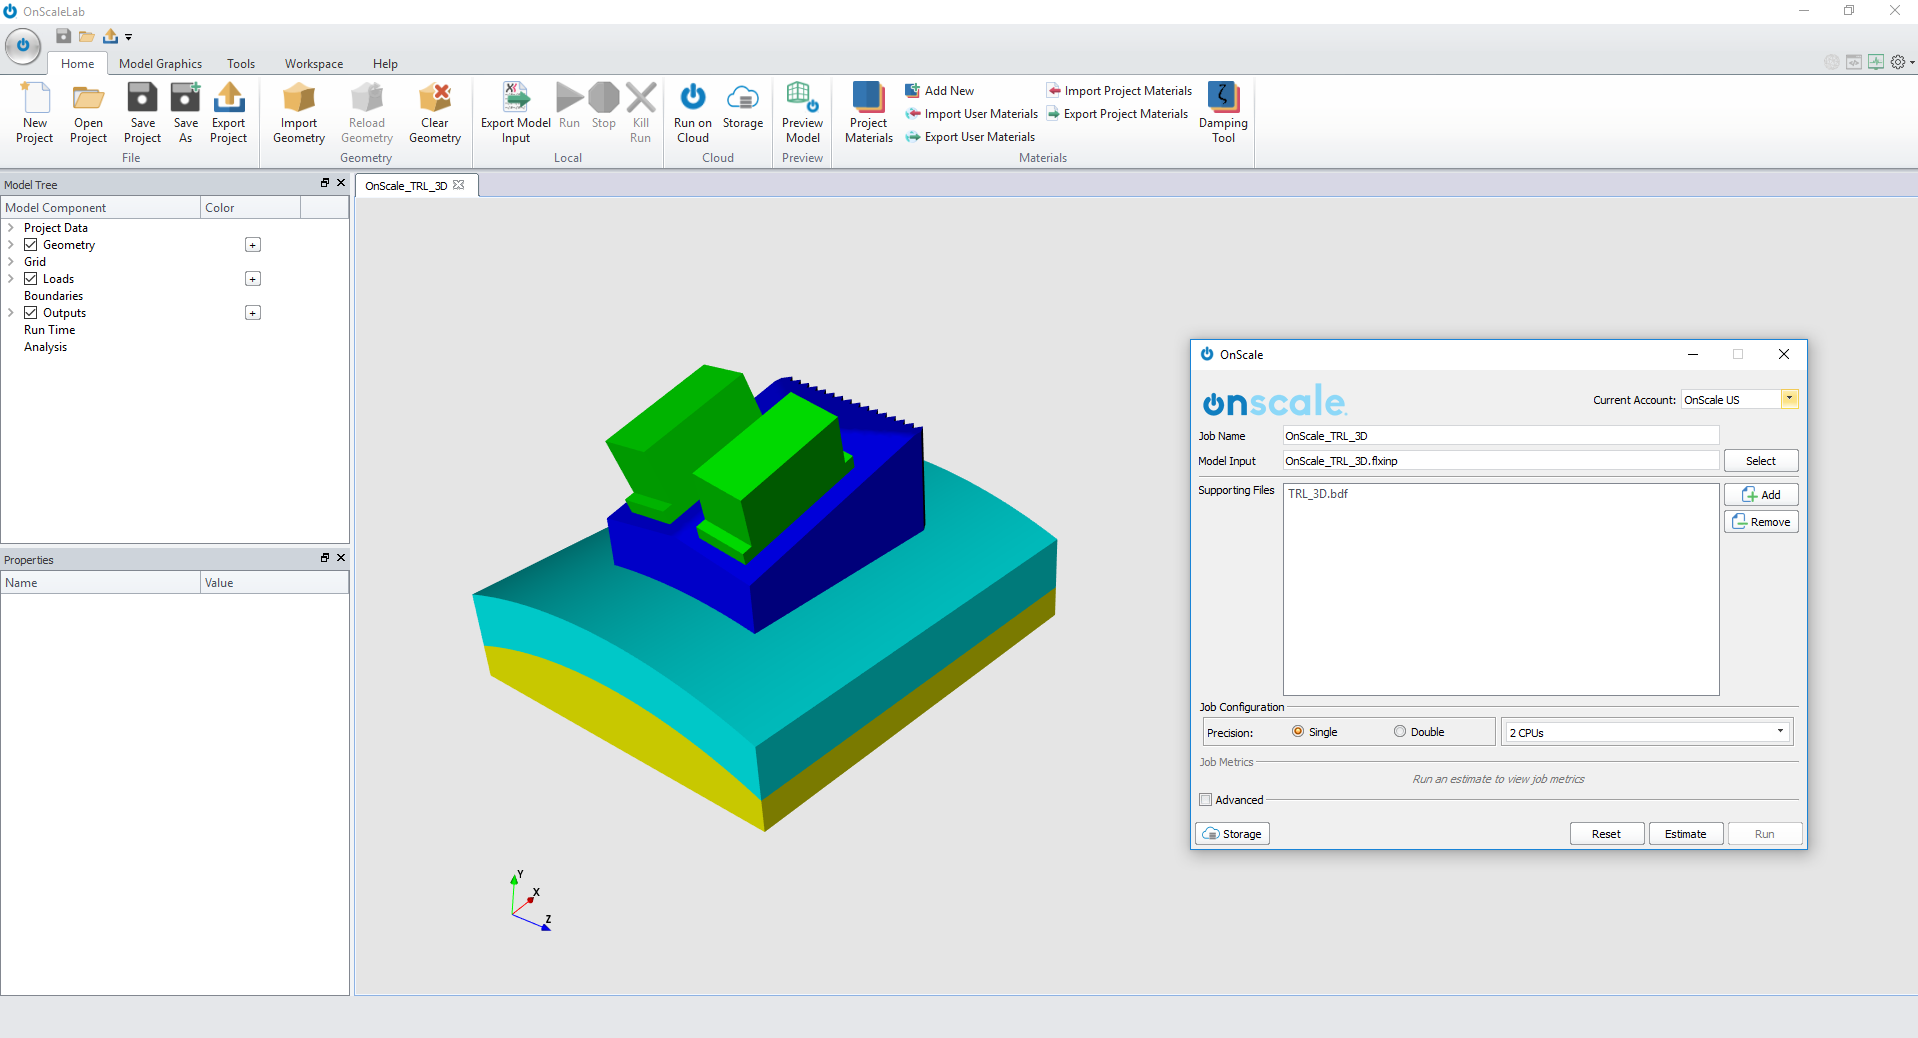Click Import Project Materials
This screenshot has width=1918, height=1038.
pyautogui.click(x=1119, y=91)
